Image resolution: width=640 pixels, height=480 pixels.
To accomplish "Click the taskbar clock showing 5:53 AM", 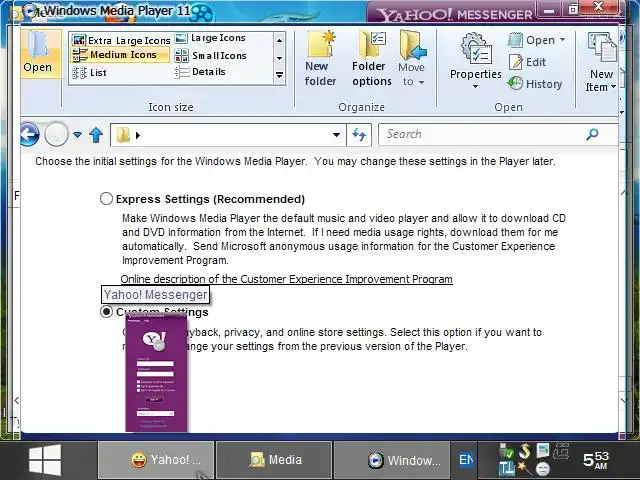I will click(596, 460).
